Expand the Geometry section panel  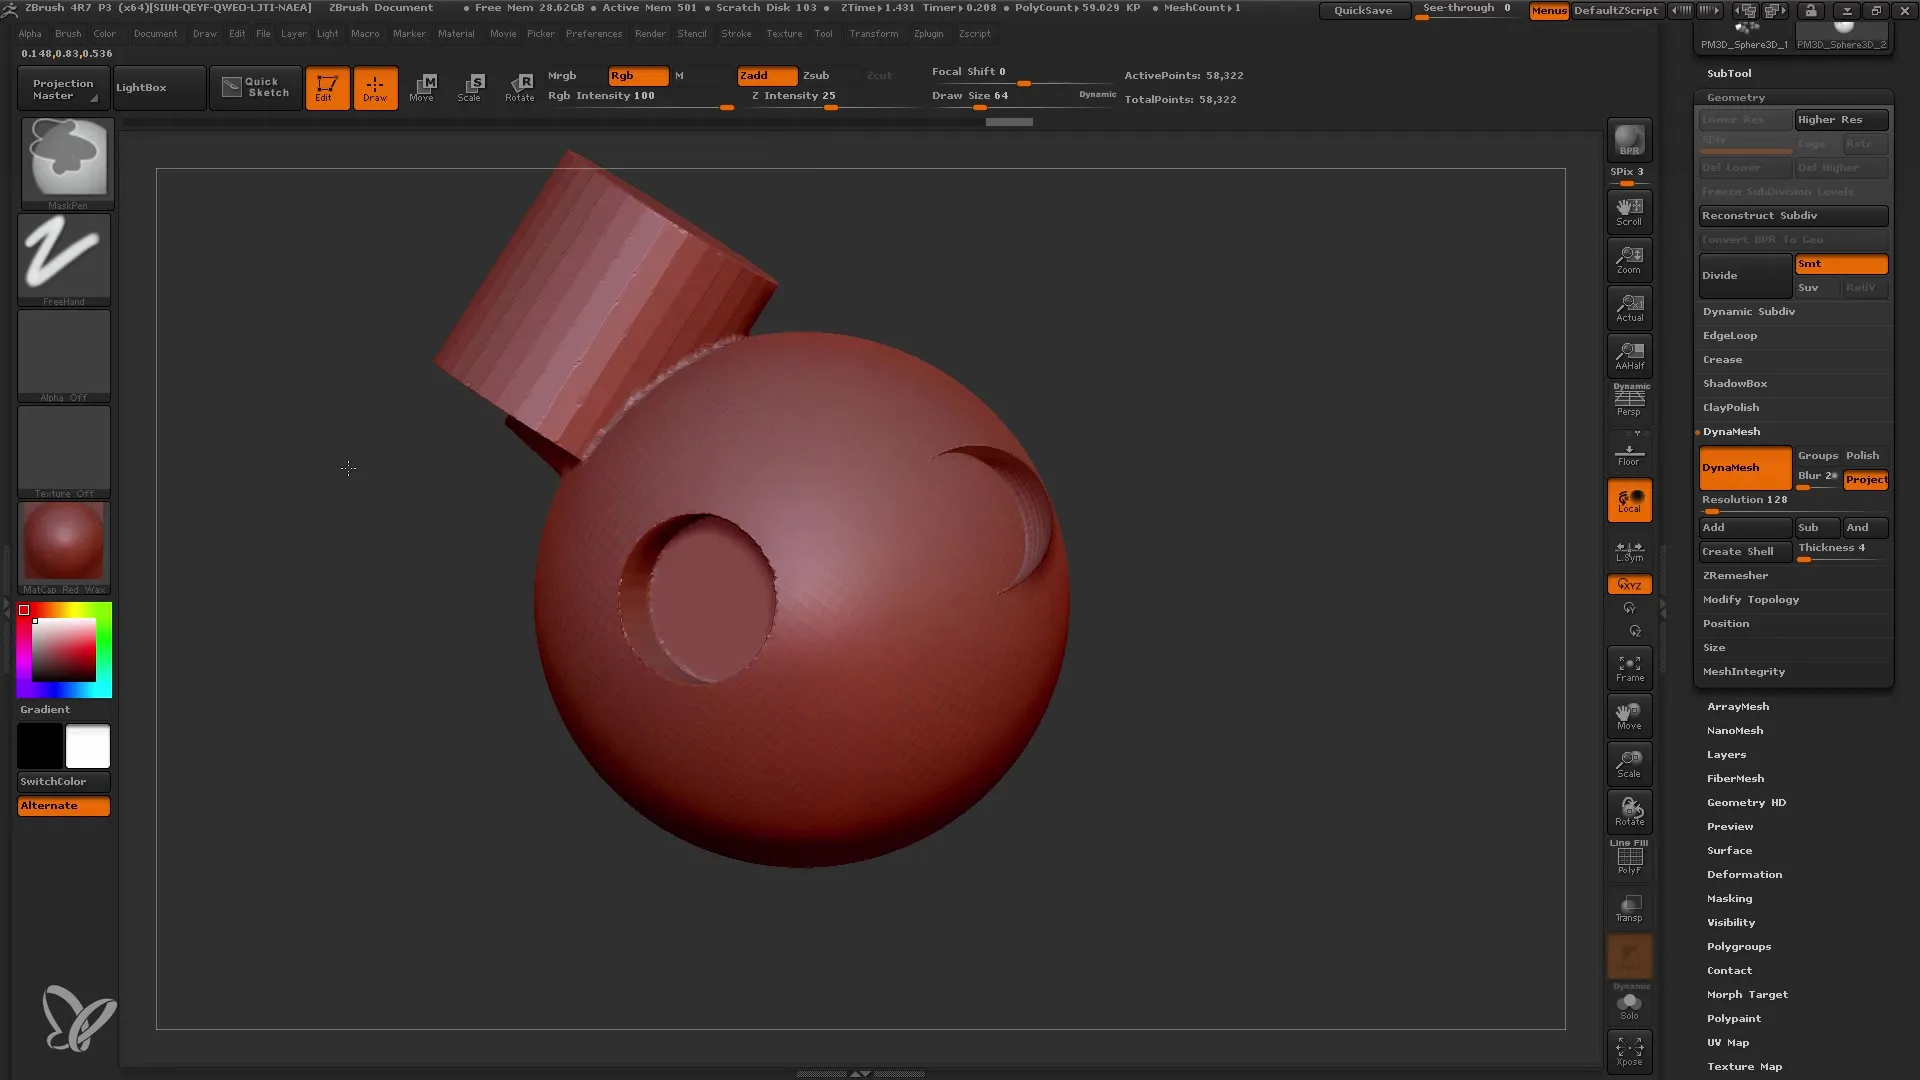click(1735, 96)
